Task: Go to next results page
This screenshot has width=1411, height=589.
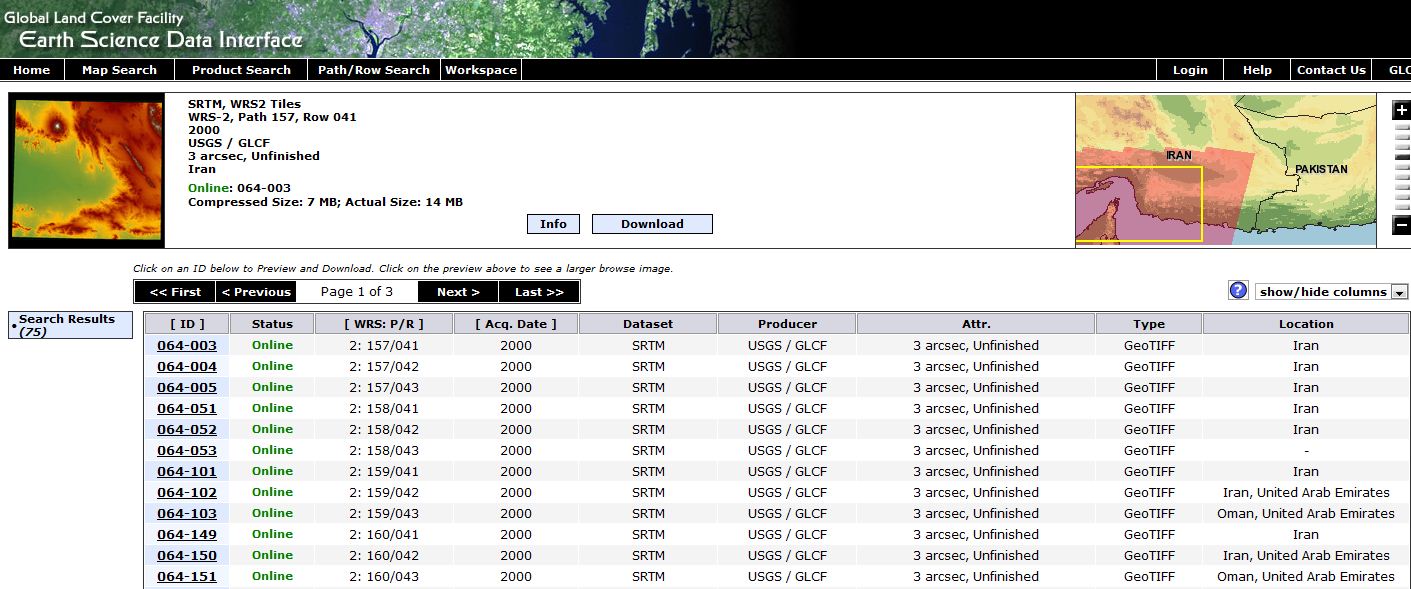Action: (x=457, y=292)
